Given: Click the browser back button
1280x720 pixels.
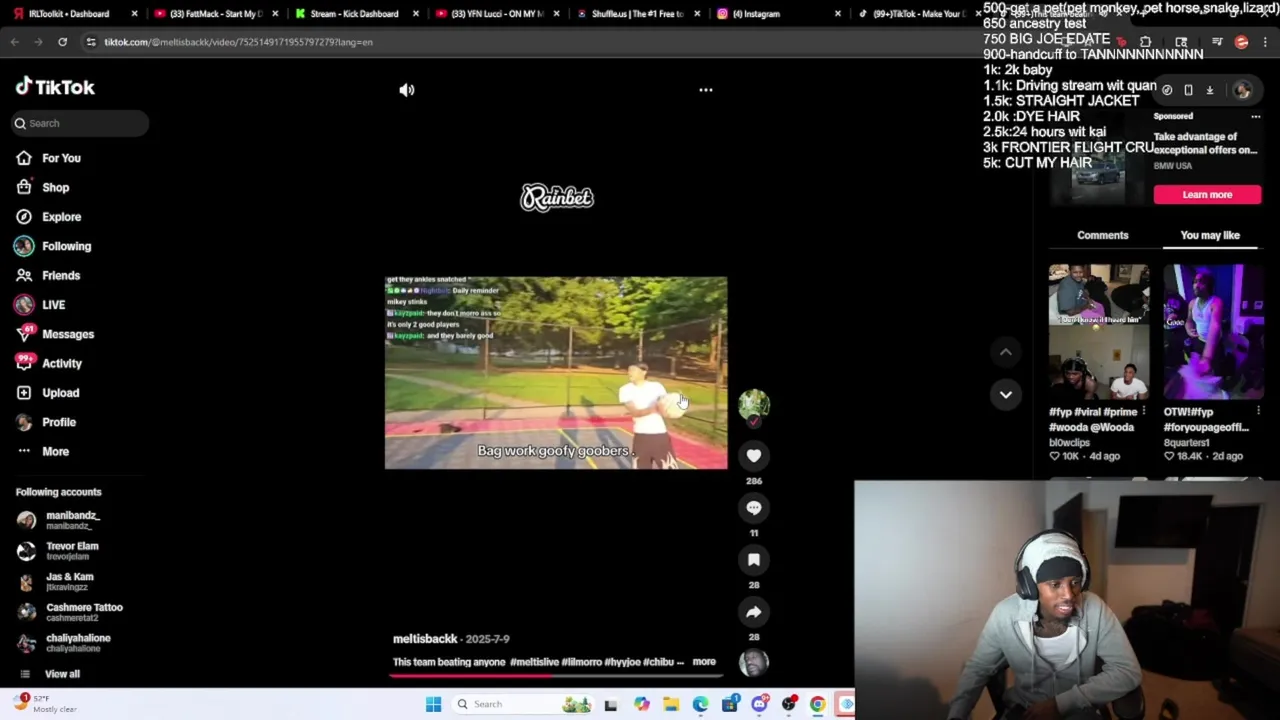Looking at the screenshot, I should (x=14, y=42).
